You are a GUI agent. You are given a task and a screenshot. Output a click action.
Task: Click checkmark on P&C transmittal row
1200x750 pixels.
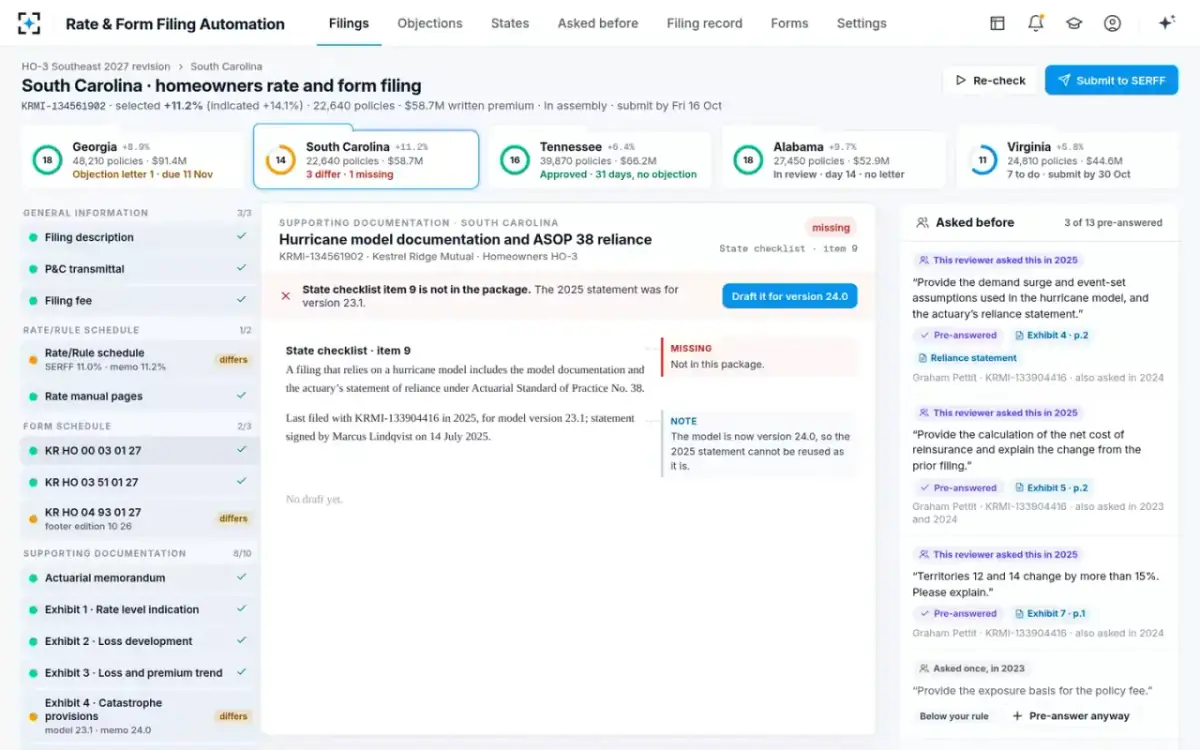(241, 268)
